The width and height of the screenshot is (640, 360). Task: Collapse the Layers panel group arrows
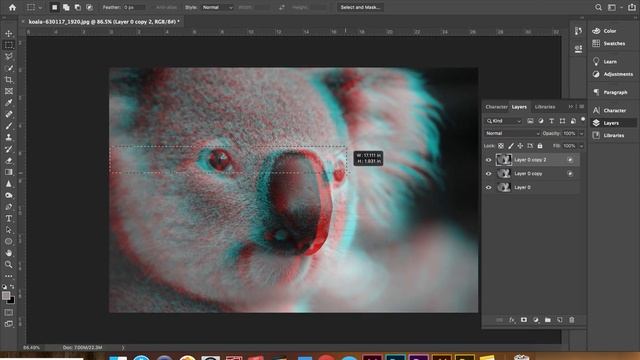(x=571, y=107)
